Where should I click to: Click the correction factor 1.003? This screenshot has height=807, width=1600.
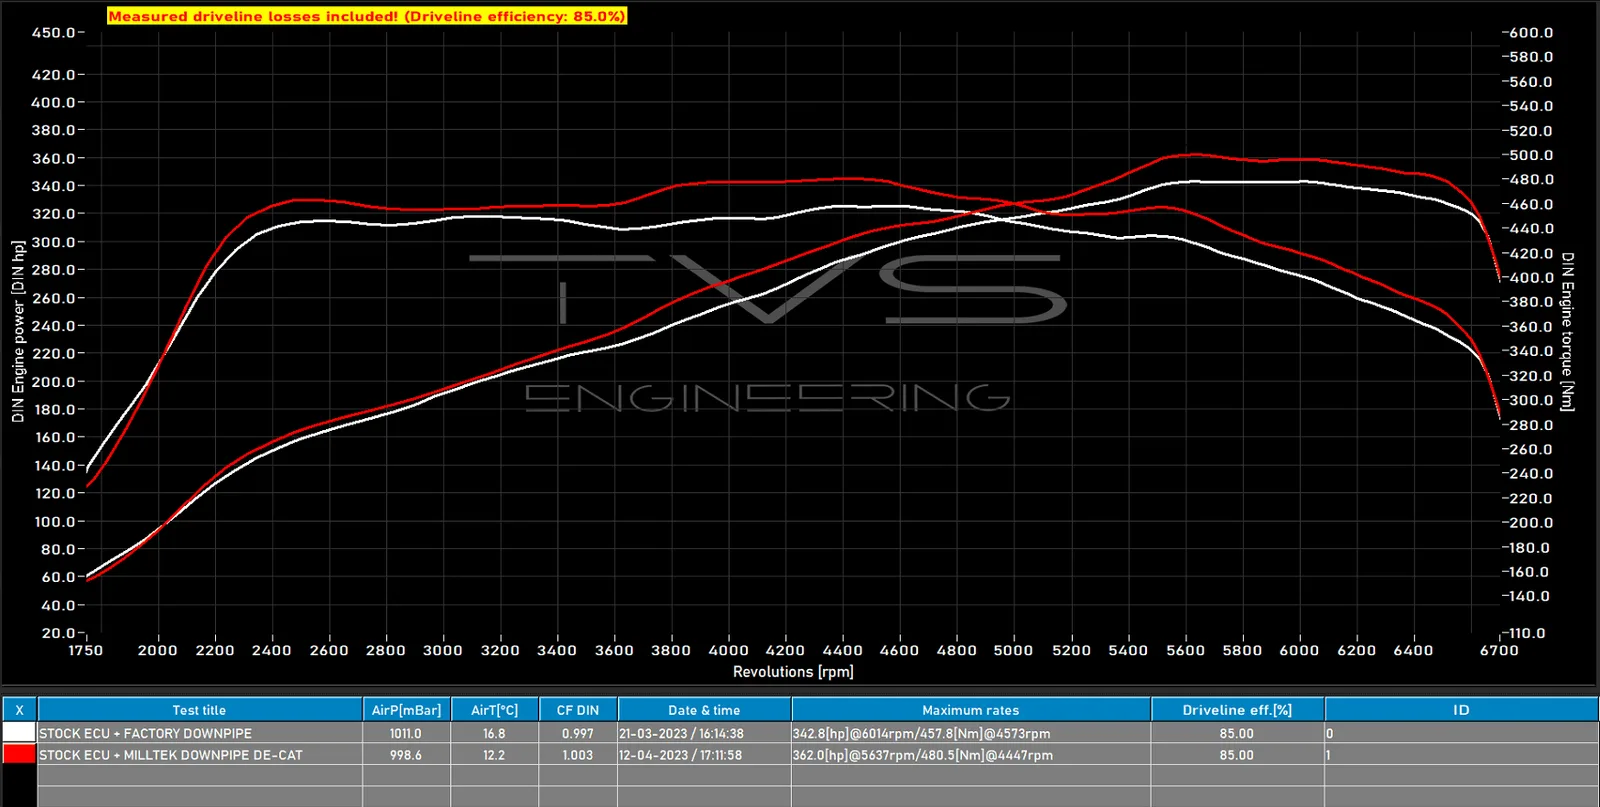coord(578,755)
